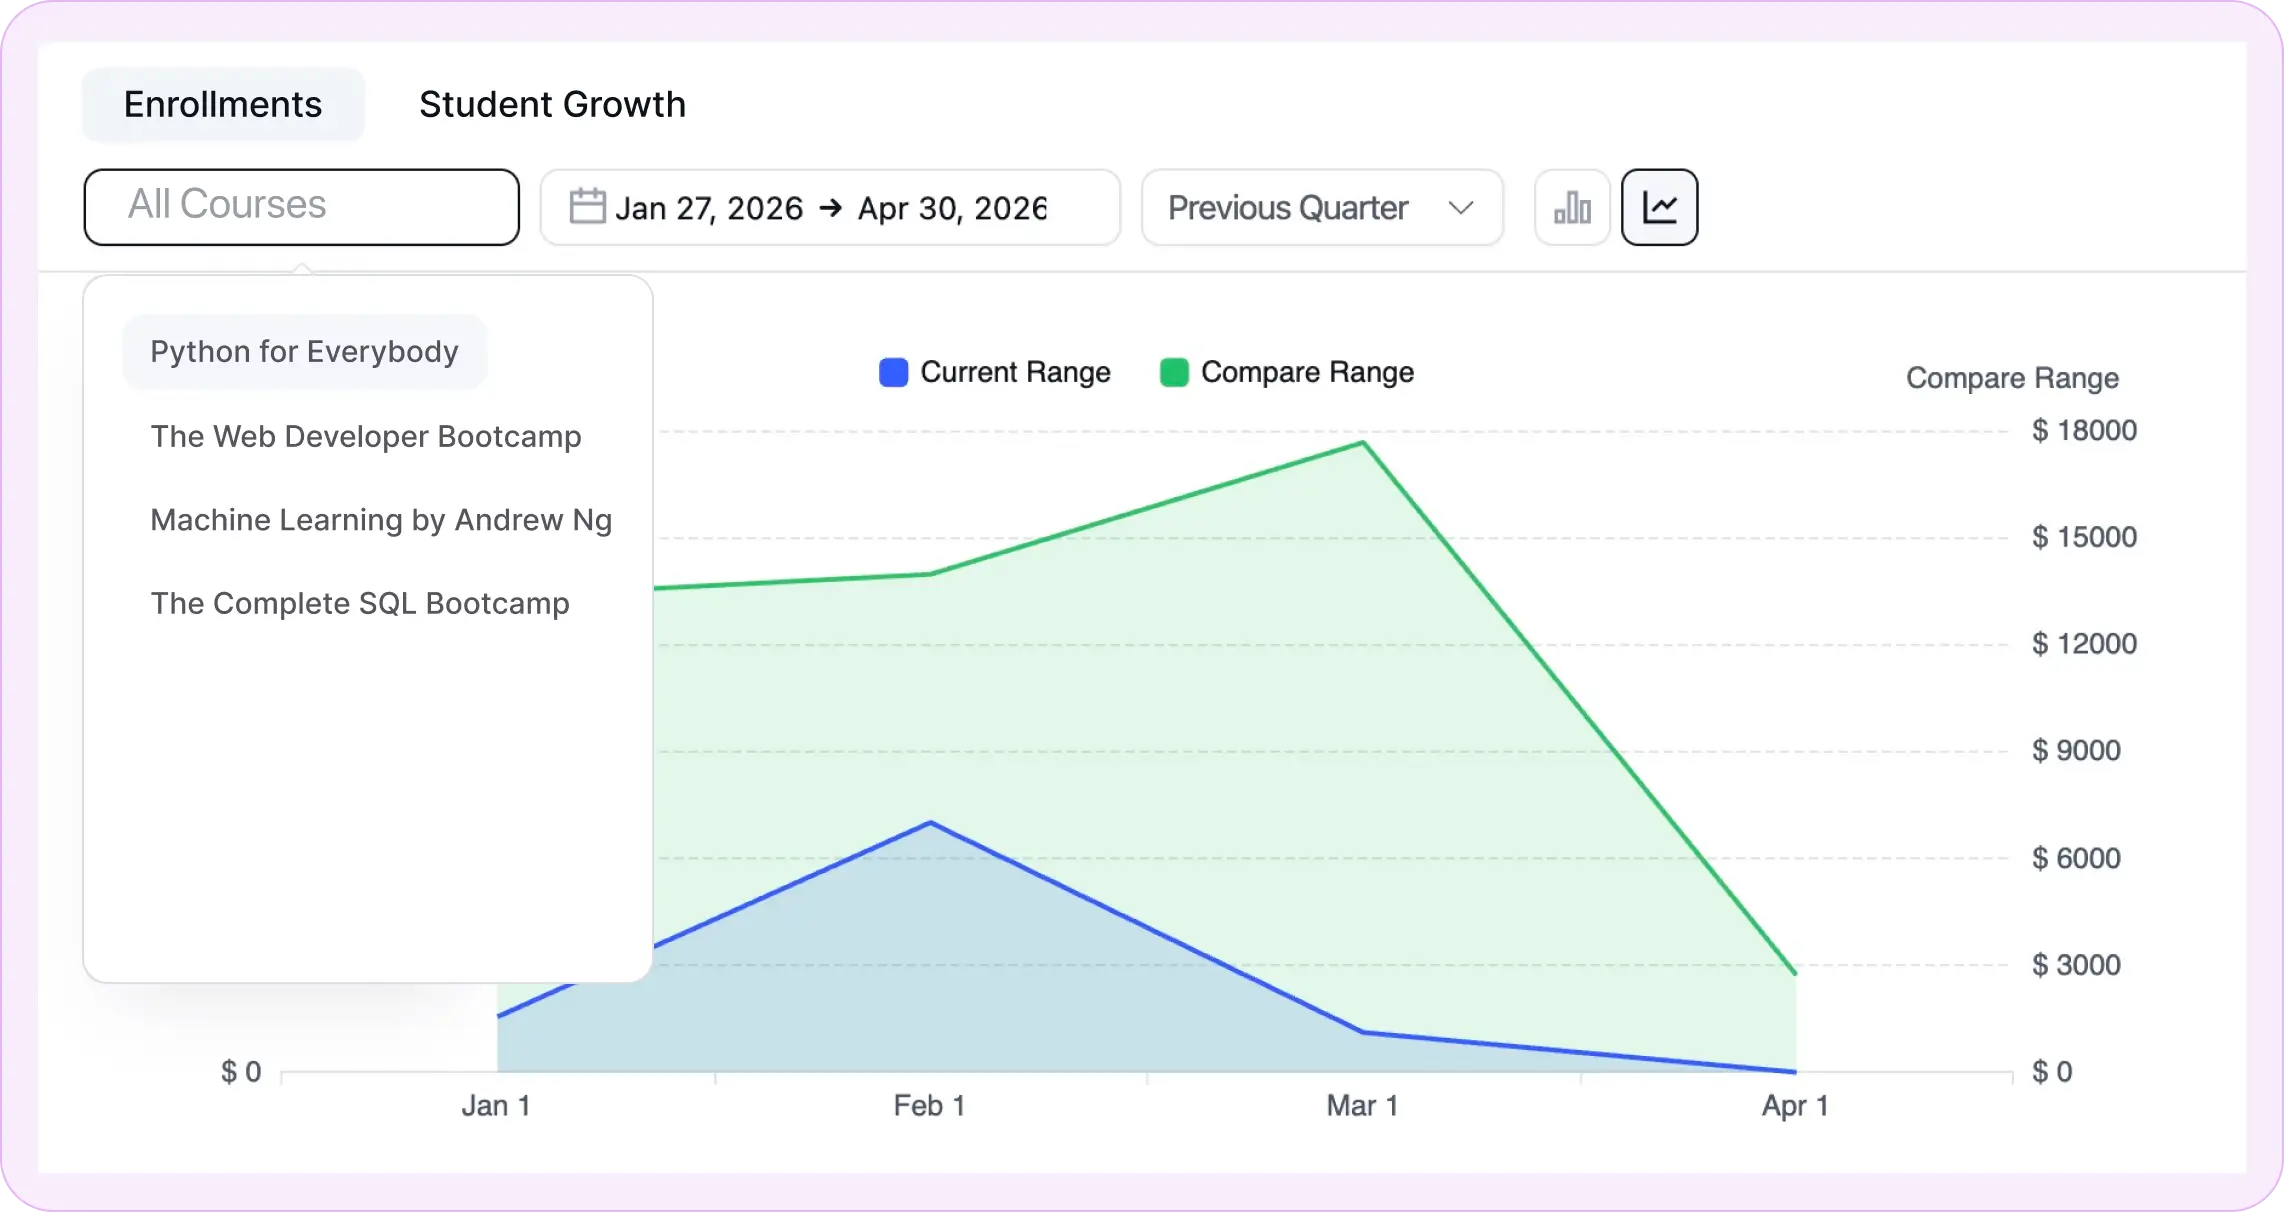Click the Feb 1 axis label

point(929,1106)
